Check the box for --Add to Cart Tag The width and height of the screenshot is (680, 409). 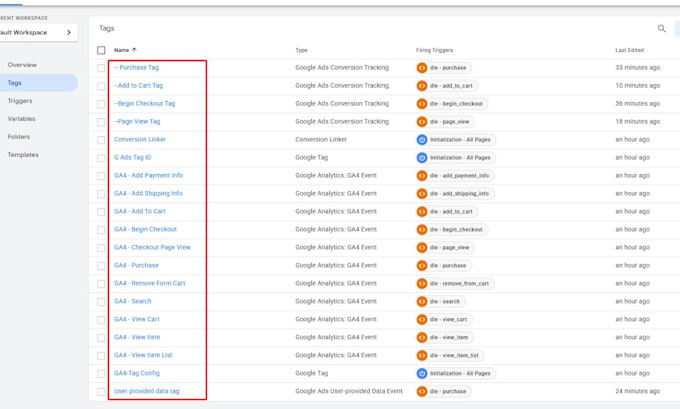101,86
